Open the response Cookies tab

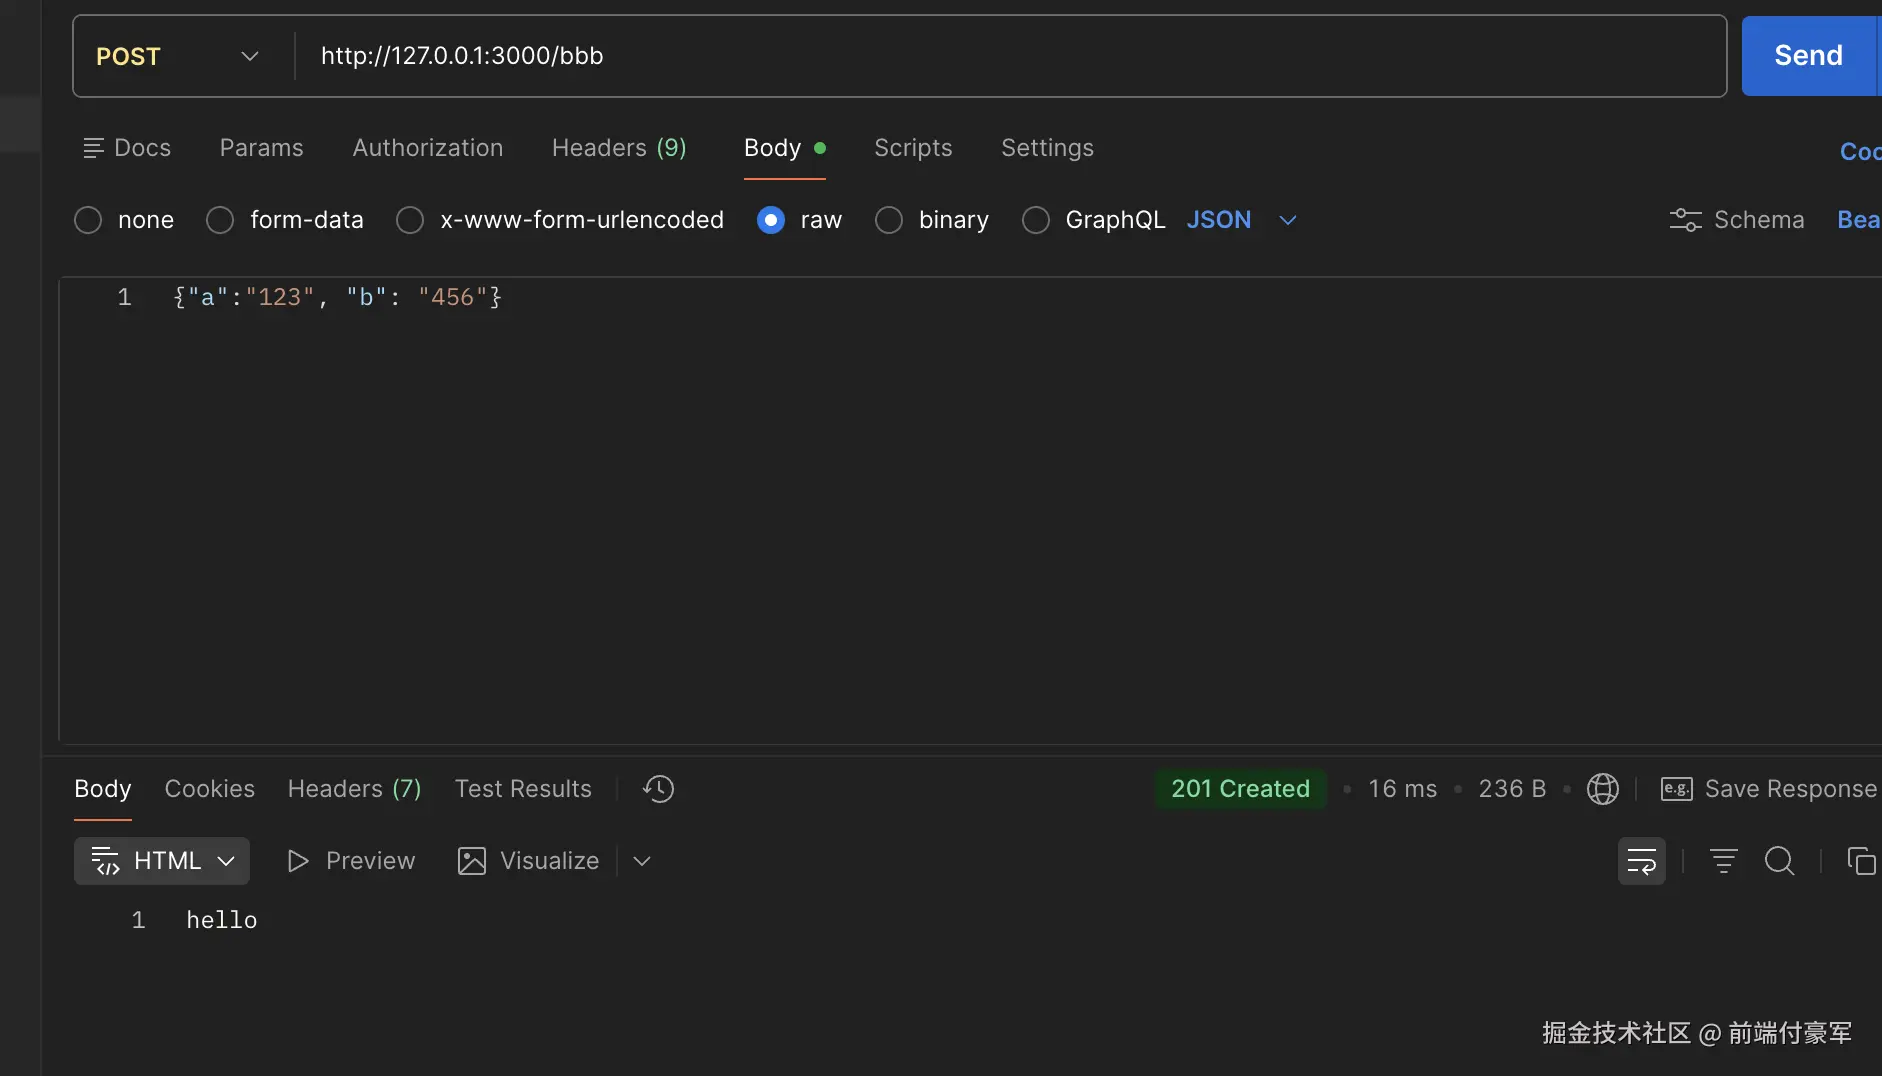pyautogui.click(x=209, y=789)
